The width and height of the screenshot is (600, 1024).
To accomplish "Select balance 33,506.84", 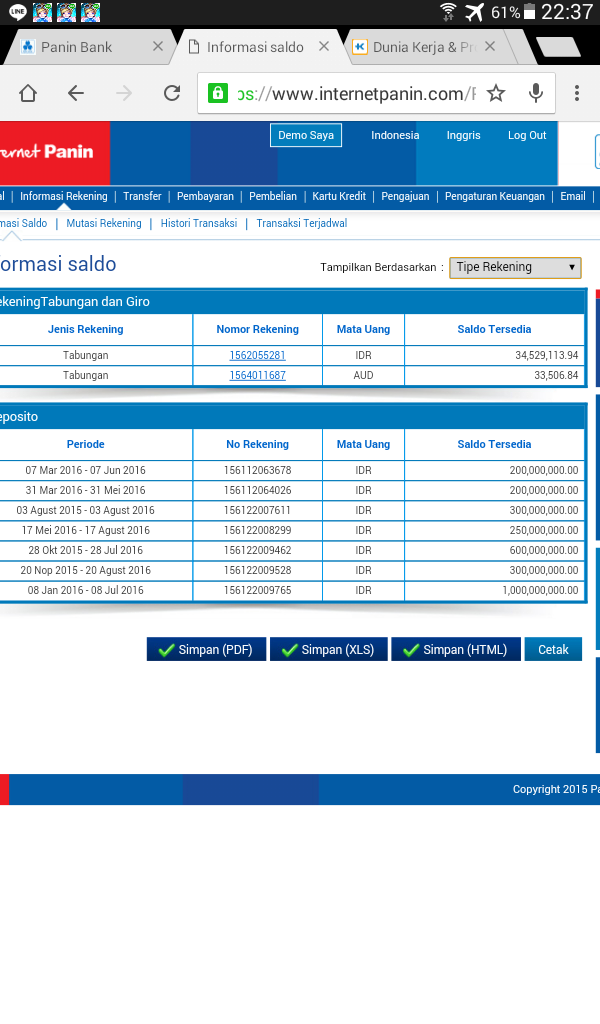I will 556,376.
